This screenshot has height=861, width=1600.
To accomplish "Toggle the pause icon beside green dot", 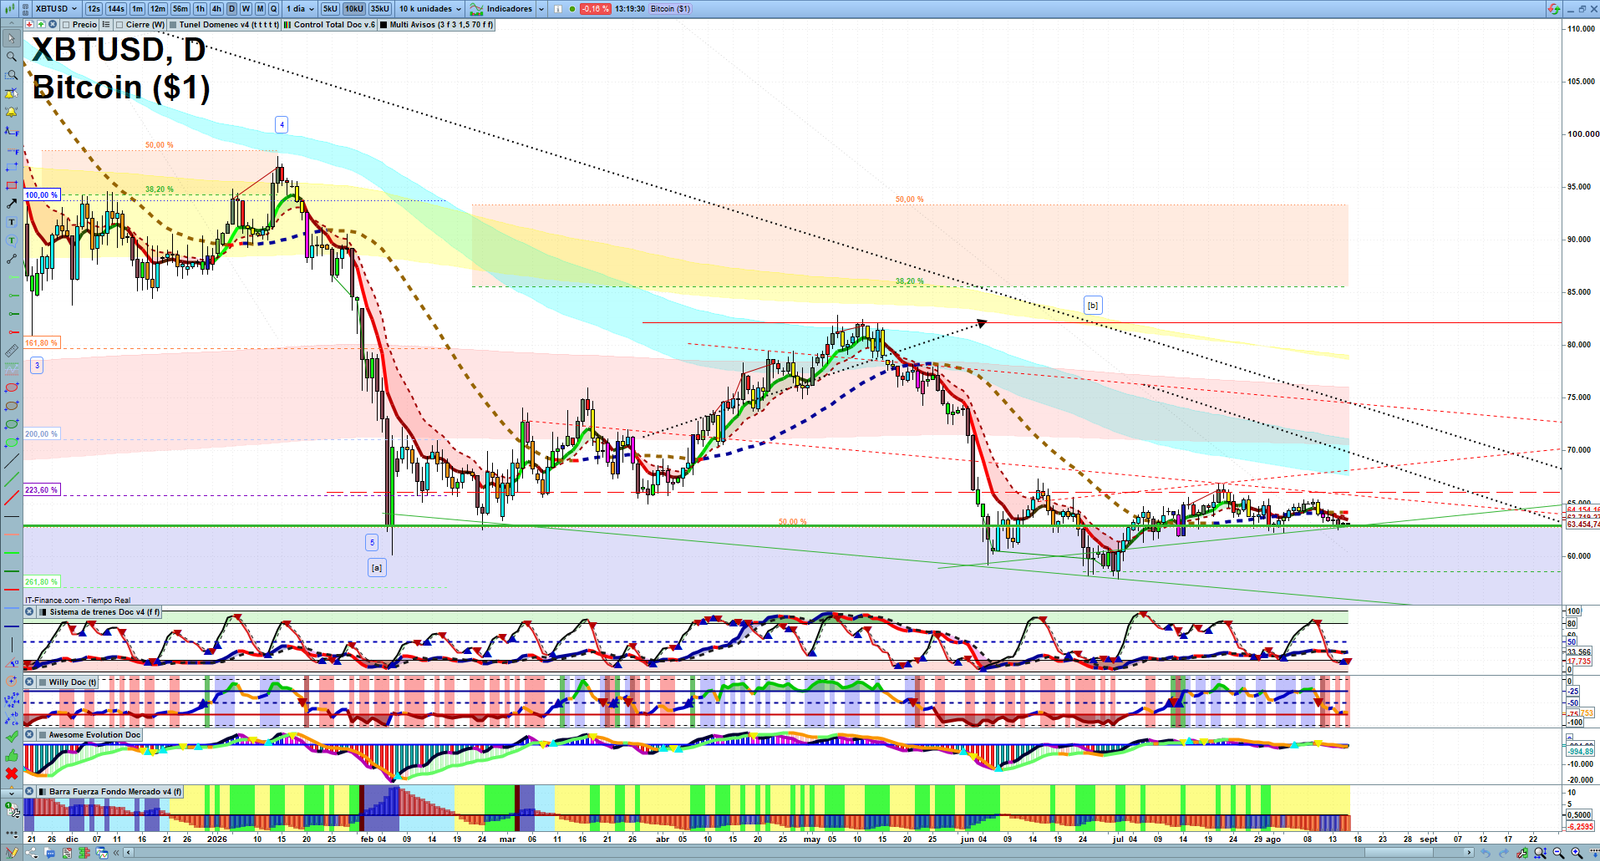I will click(559, 9).
